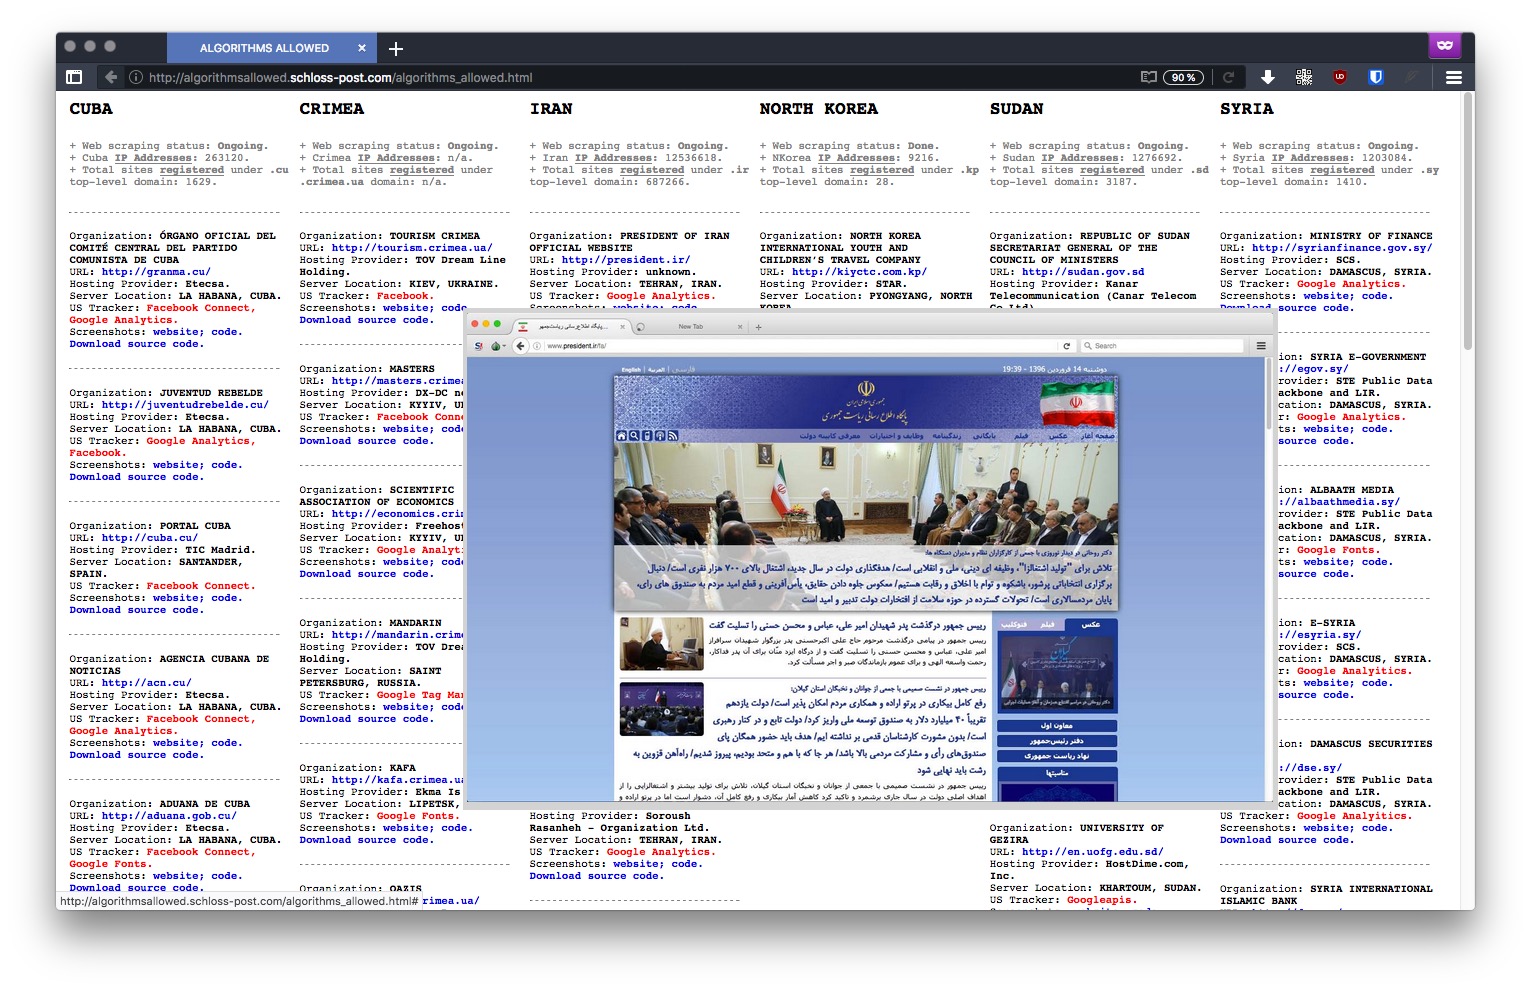
Task: Click mobile phone icon on president.ir banner
Action: click(x=647, y=435)
